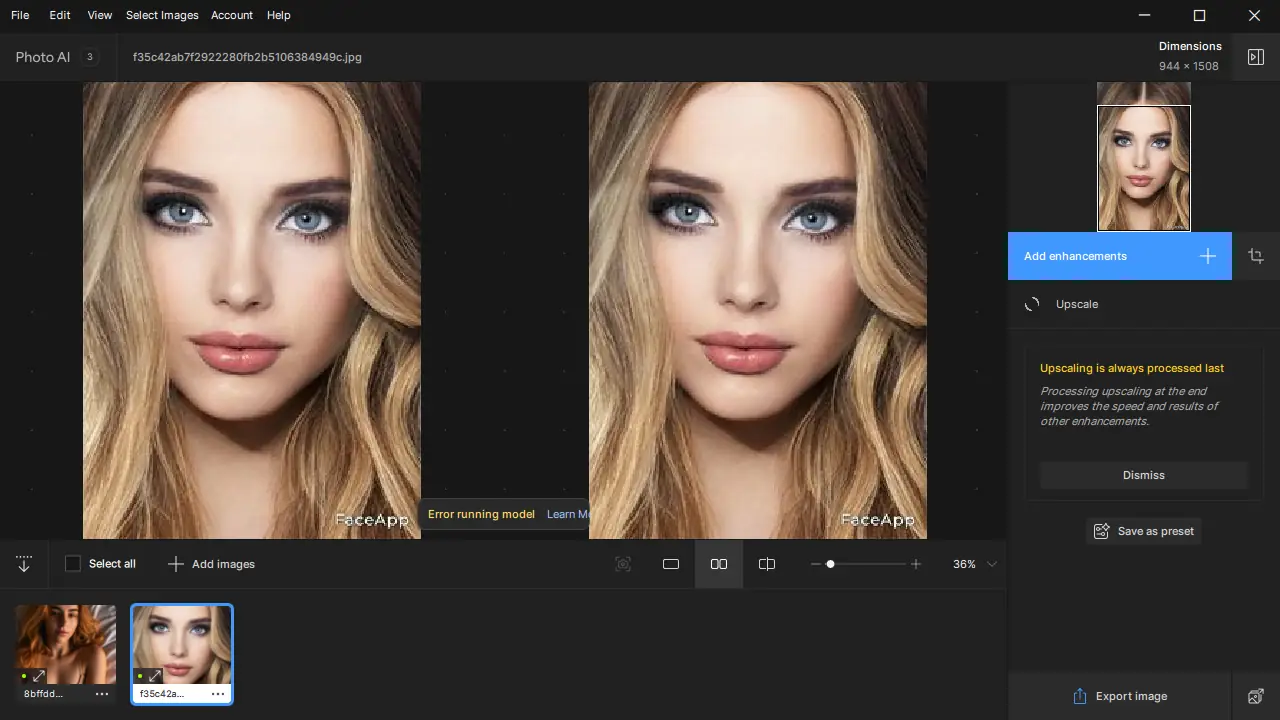This screenshot has height=720, width=1280.
Task: Switch to single image view icon
Action: pyautogui.click(x=671, y=564)
